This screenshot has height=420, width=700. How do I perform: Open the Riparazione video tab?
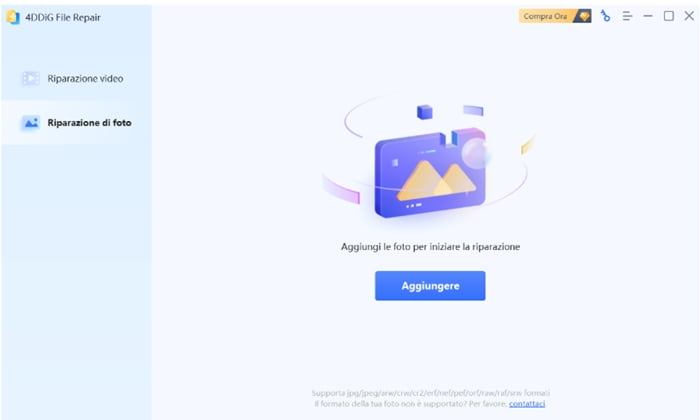point(77,79)
